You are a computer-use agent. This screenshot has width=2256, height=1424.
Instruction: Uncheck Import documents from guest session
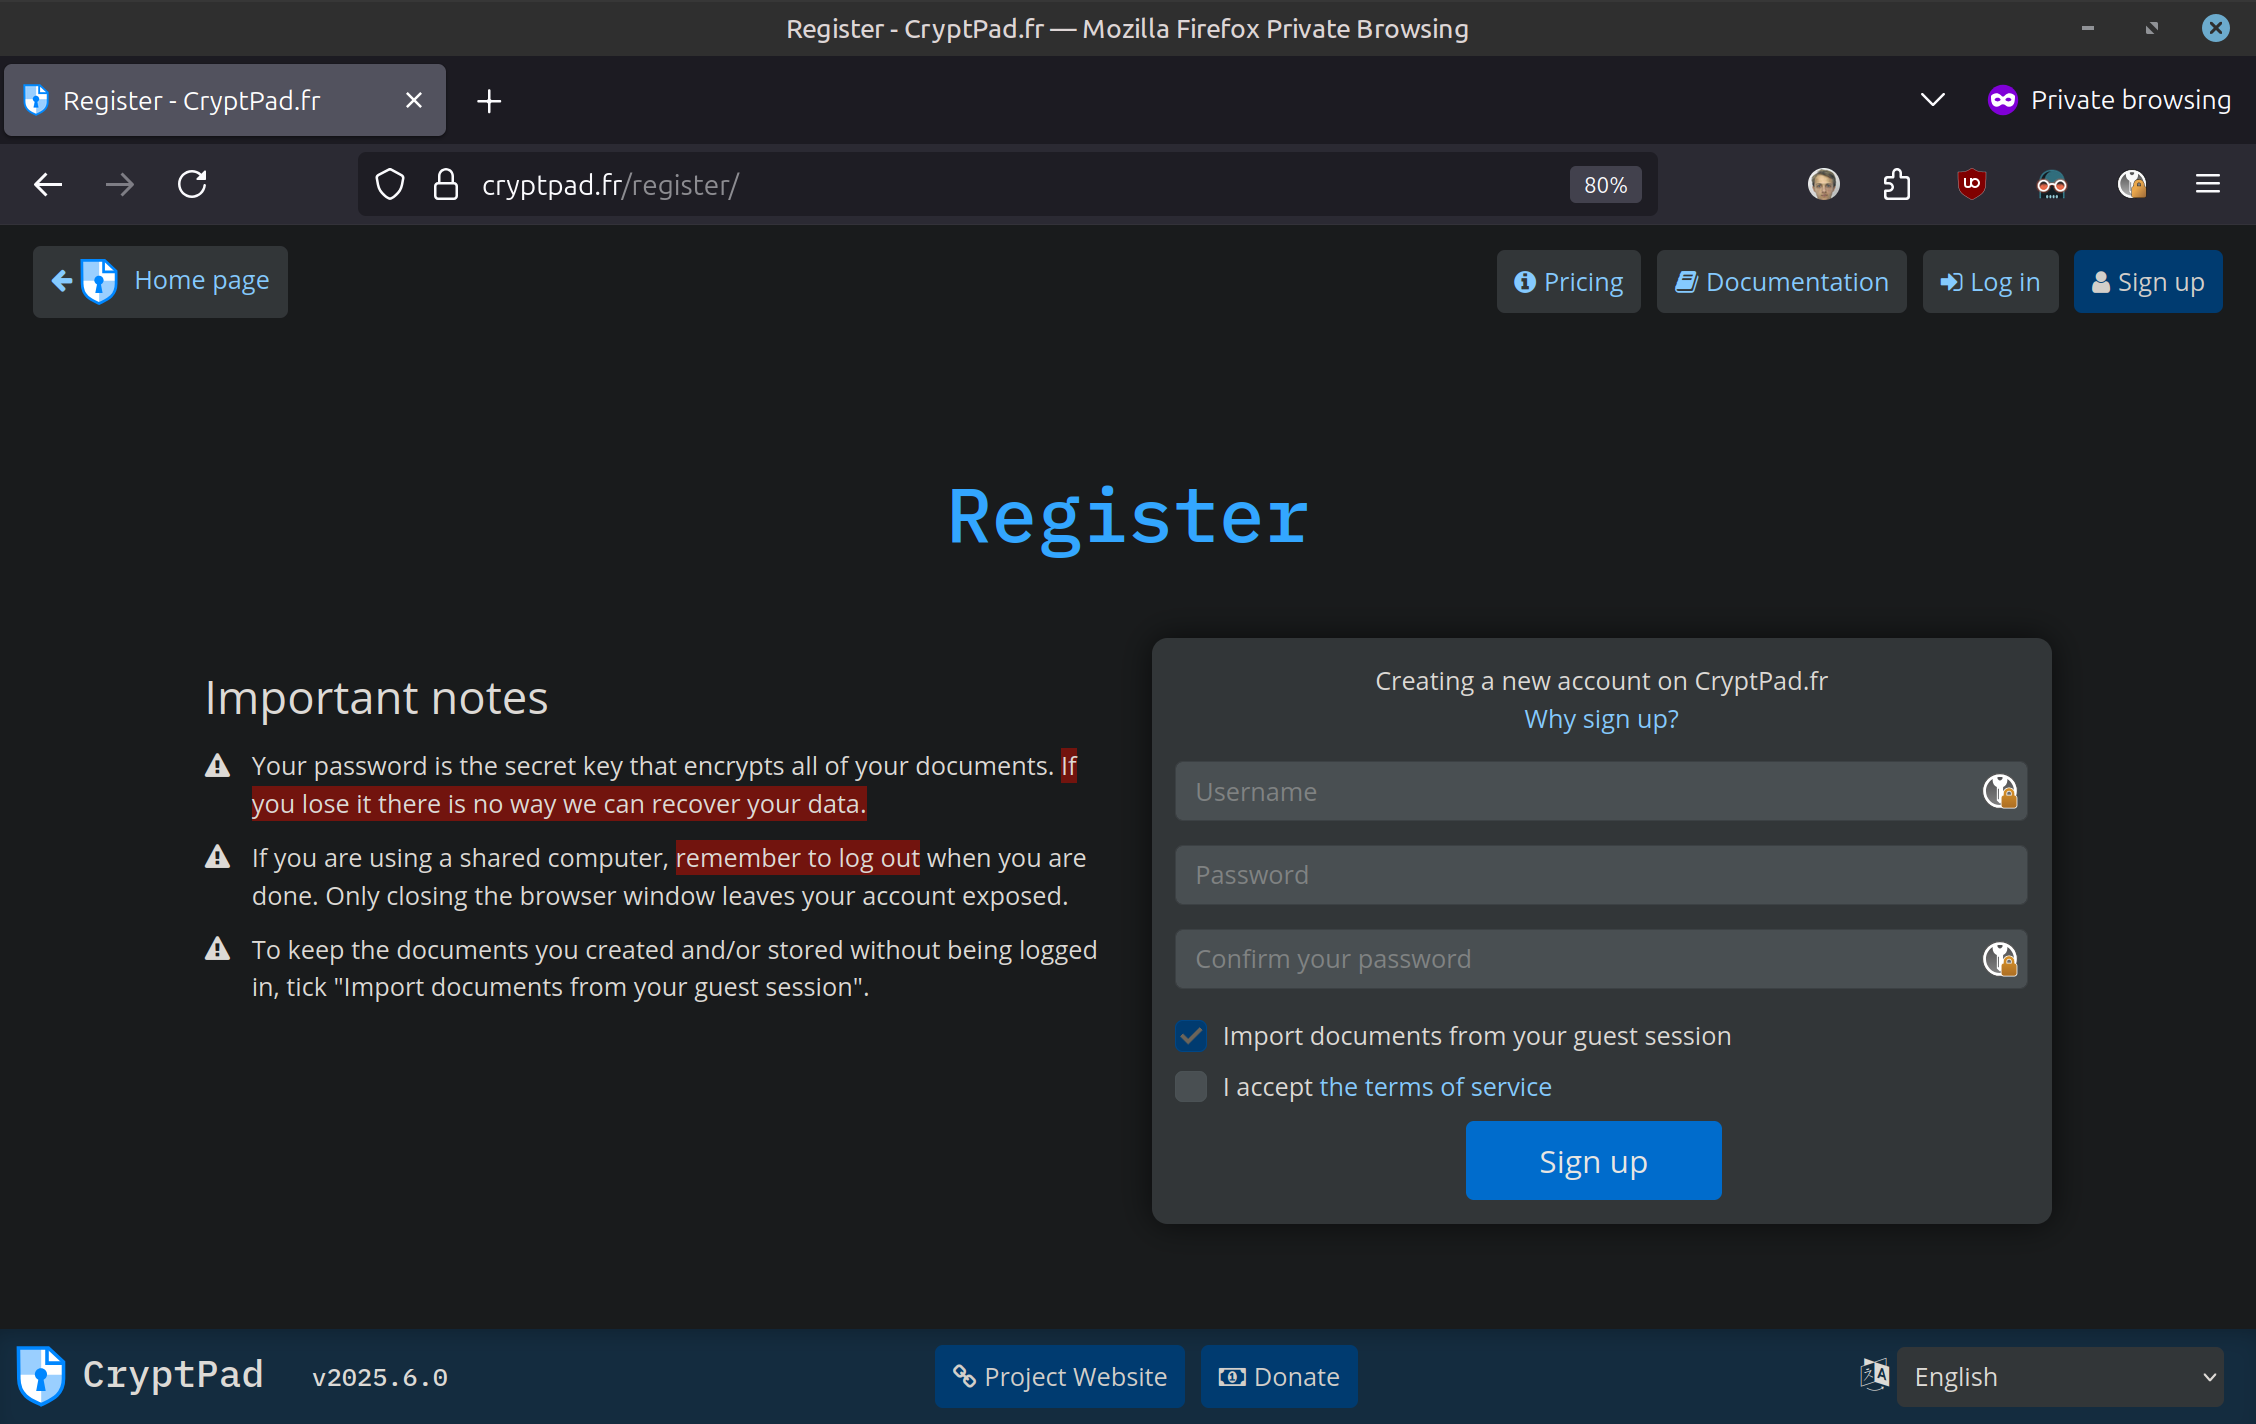[x=1191, y=1035]
